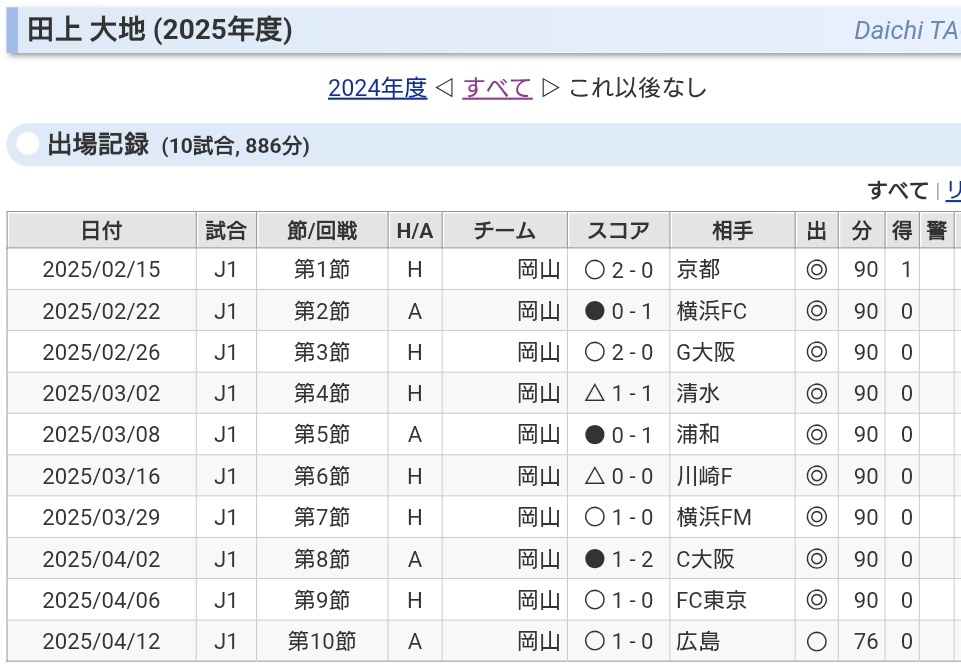The image size is (961, 666).
Task: Click the スコア column header
Action: click(619, 230)
